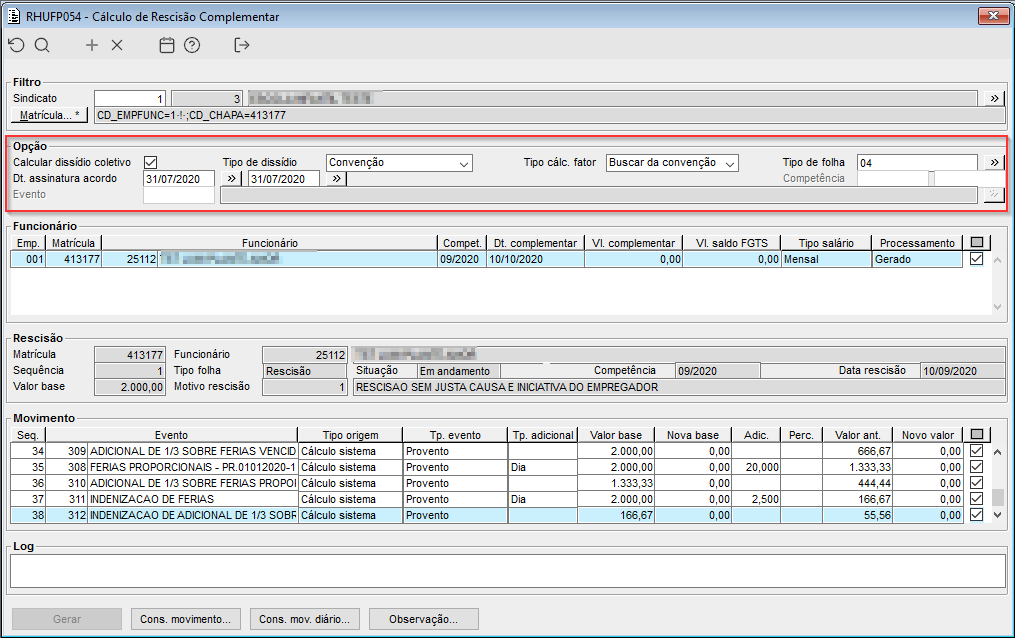
Task: Toggle select-all checkbox in Movimento header
Action: pyautogui.click(x=977, y=434)
